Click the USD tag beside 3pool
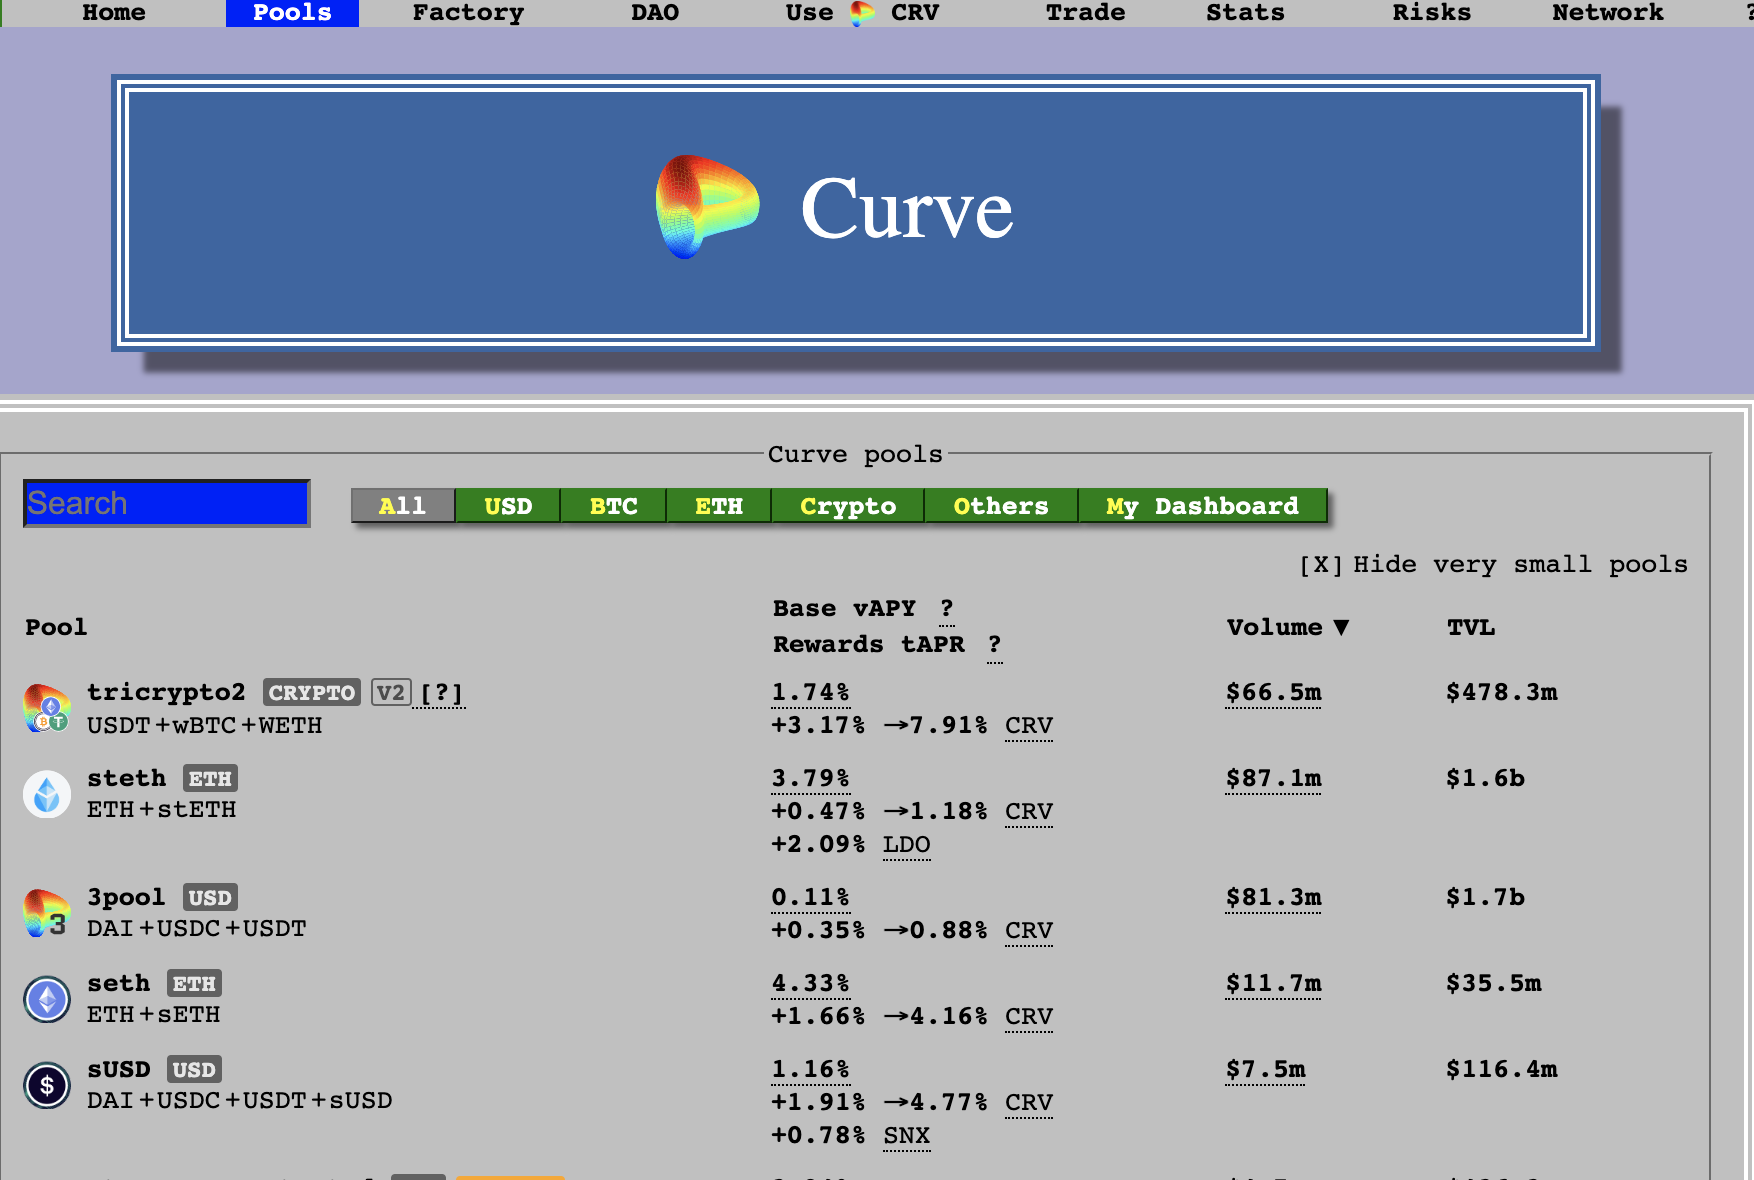 coord(210,898)
